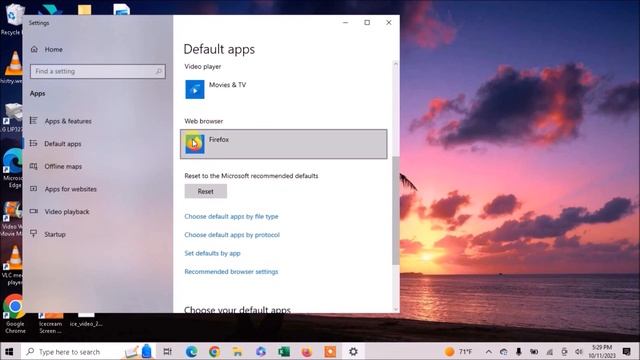This screenshot has height=360, width=640.
Task: Open Microsoft Edge desktop shortcut
Action: coord(12,169)
